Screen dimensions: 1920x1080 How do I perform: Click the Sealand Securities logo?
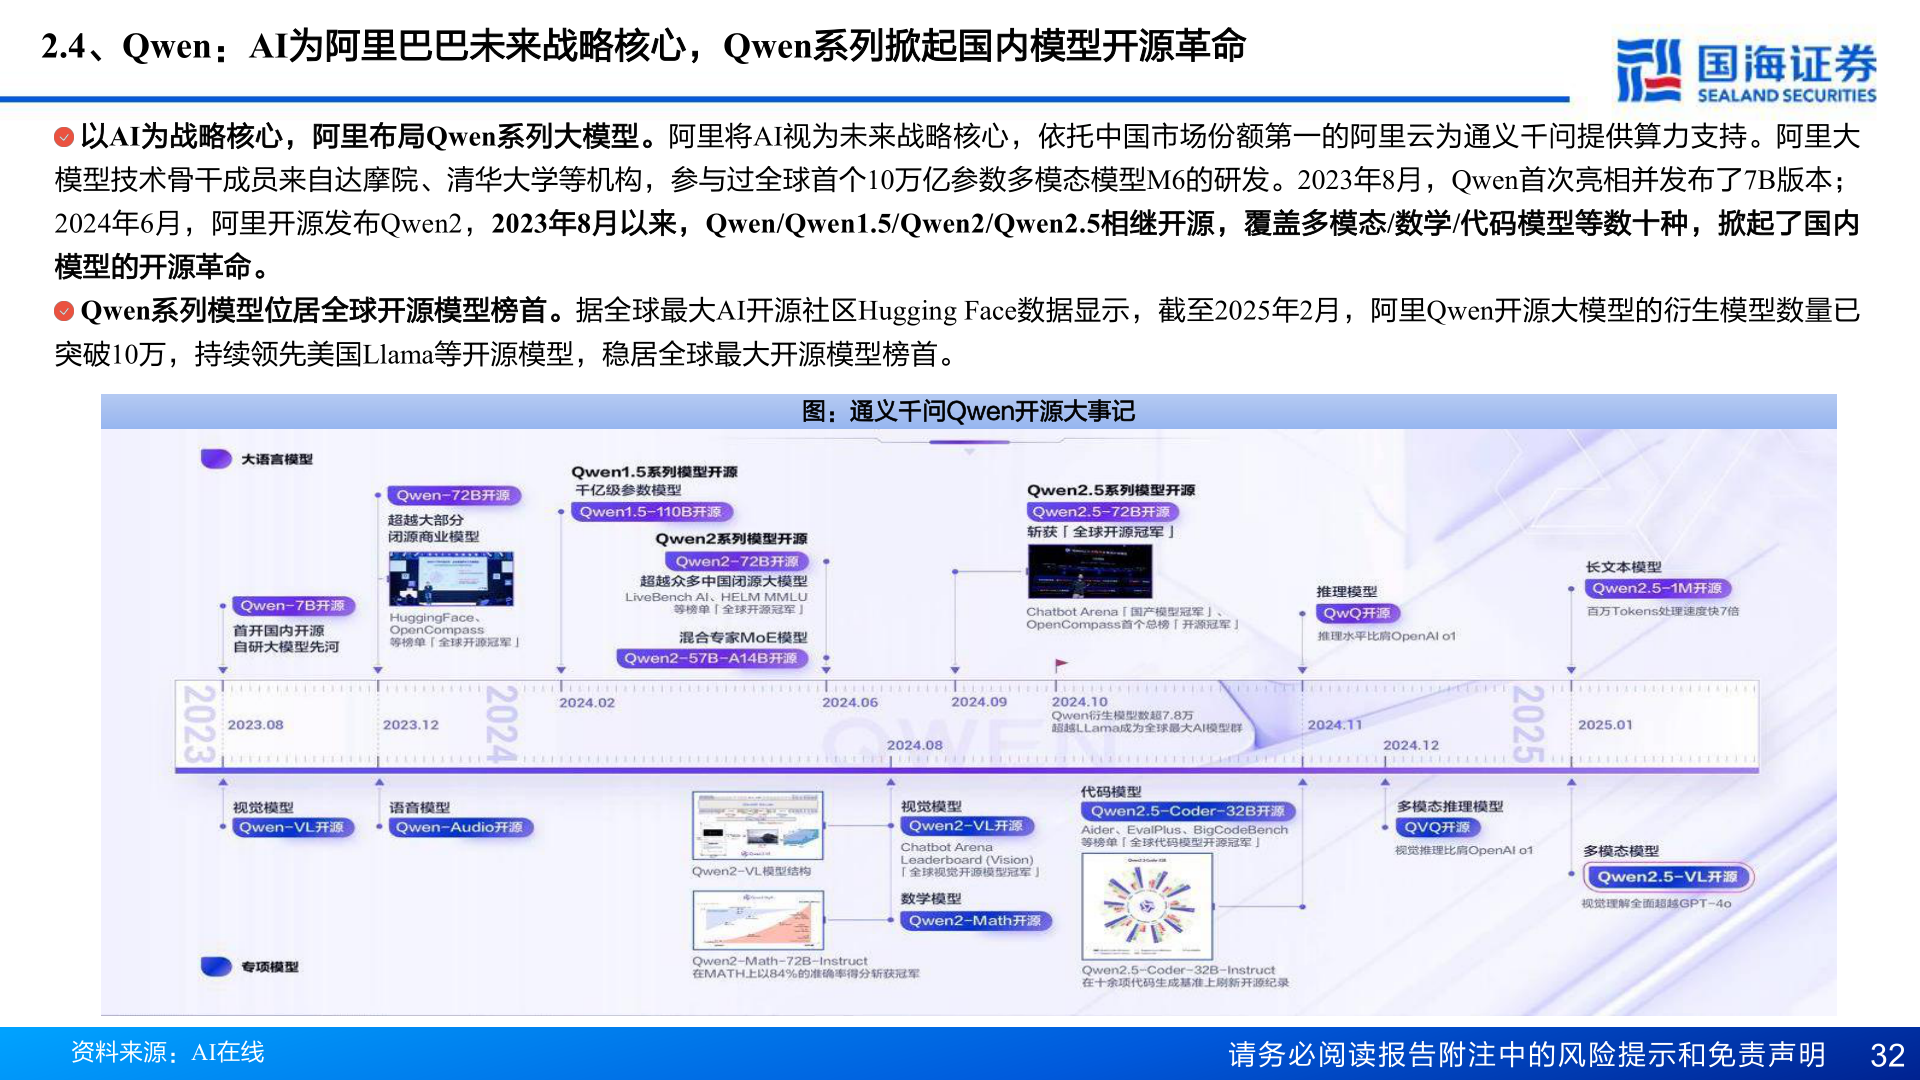point(1746,70)
